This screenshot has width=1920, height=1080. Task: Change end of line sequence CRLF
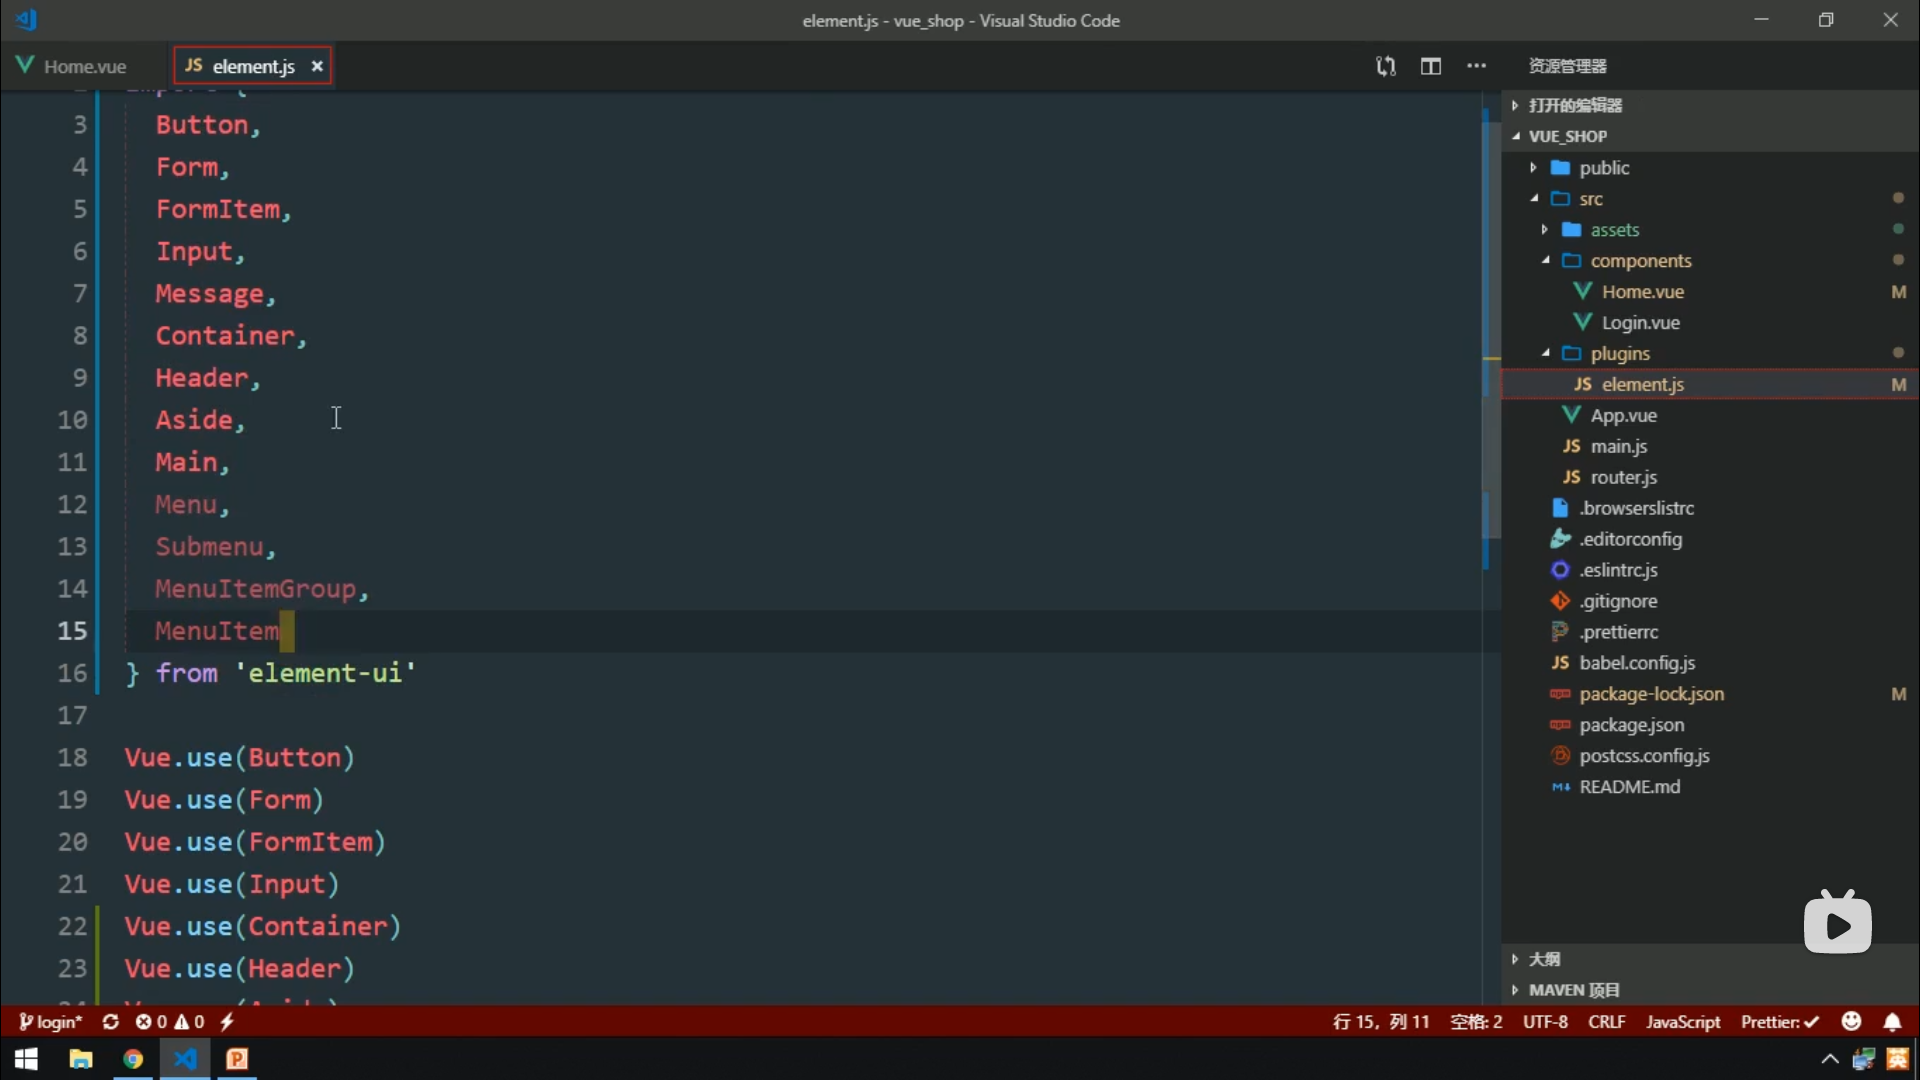coord(1607,1022)
